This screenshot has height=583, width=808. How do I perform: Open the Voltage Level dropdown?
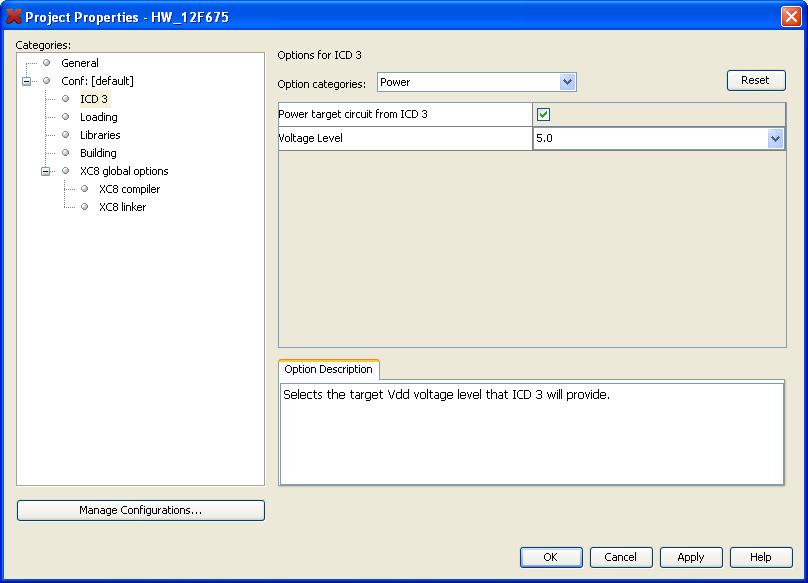pos(775,139)
